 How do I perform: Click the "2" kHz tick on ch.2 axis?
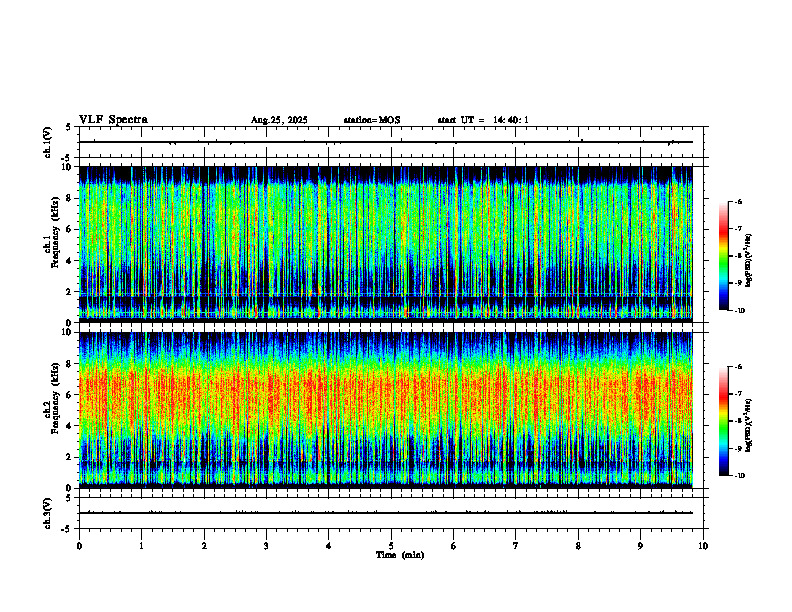click(70, 457)
